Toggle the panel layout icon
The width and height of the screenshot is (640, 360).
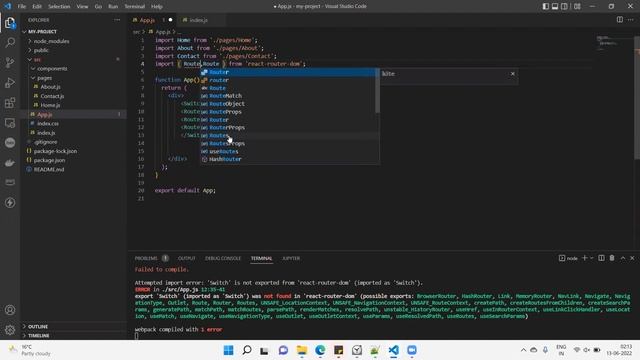click(555, 6)
